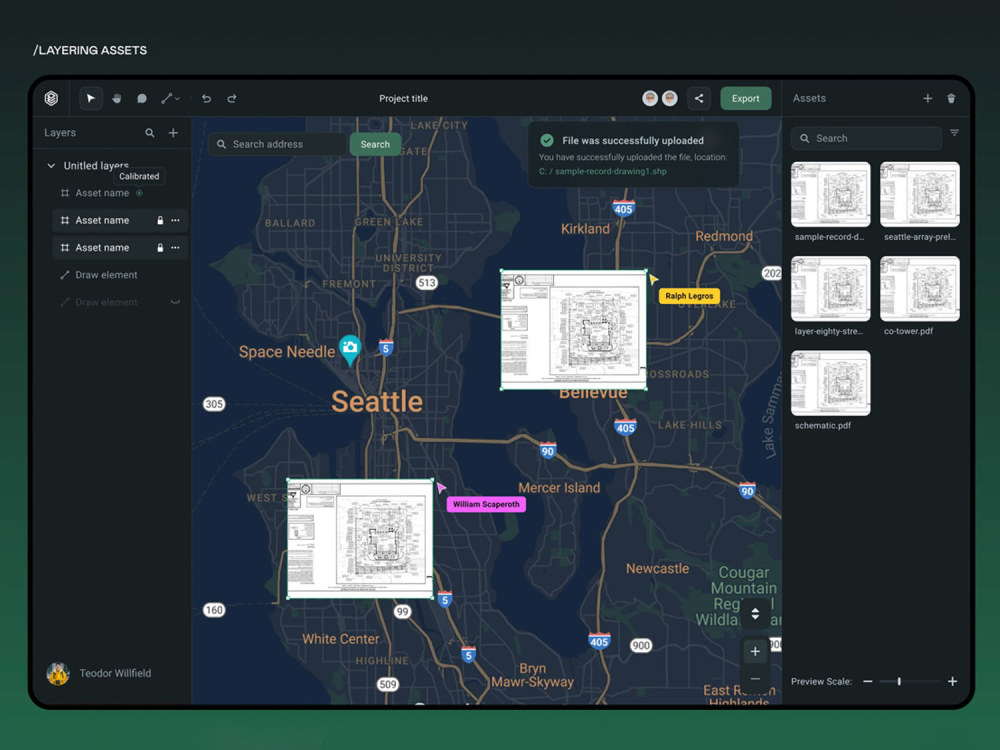Select the comment bubble tool
Image resolution: width=1000 pixels, height=750 pixels.
click(142, 98)
